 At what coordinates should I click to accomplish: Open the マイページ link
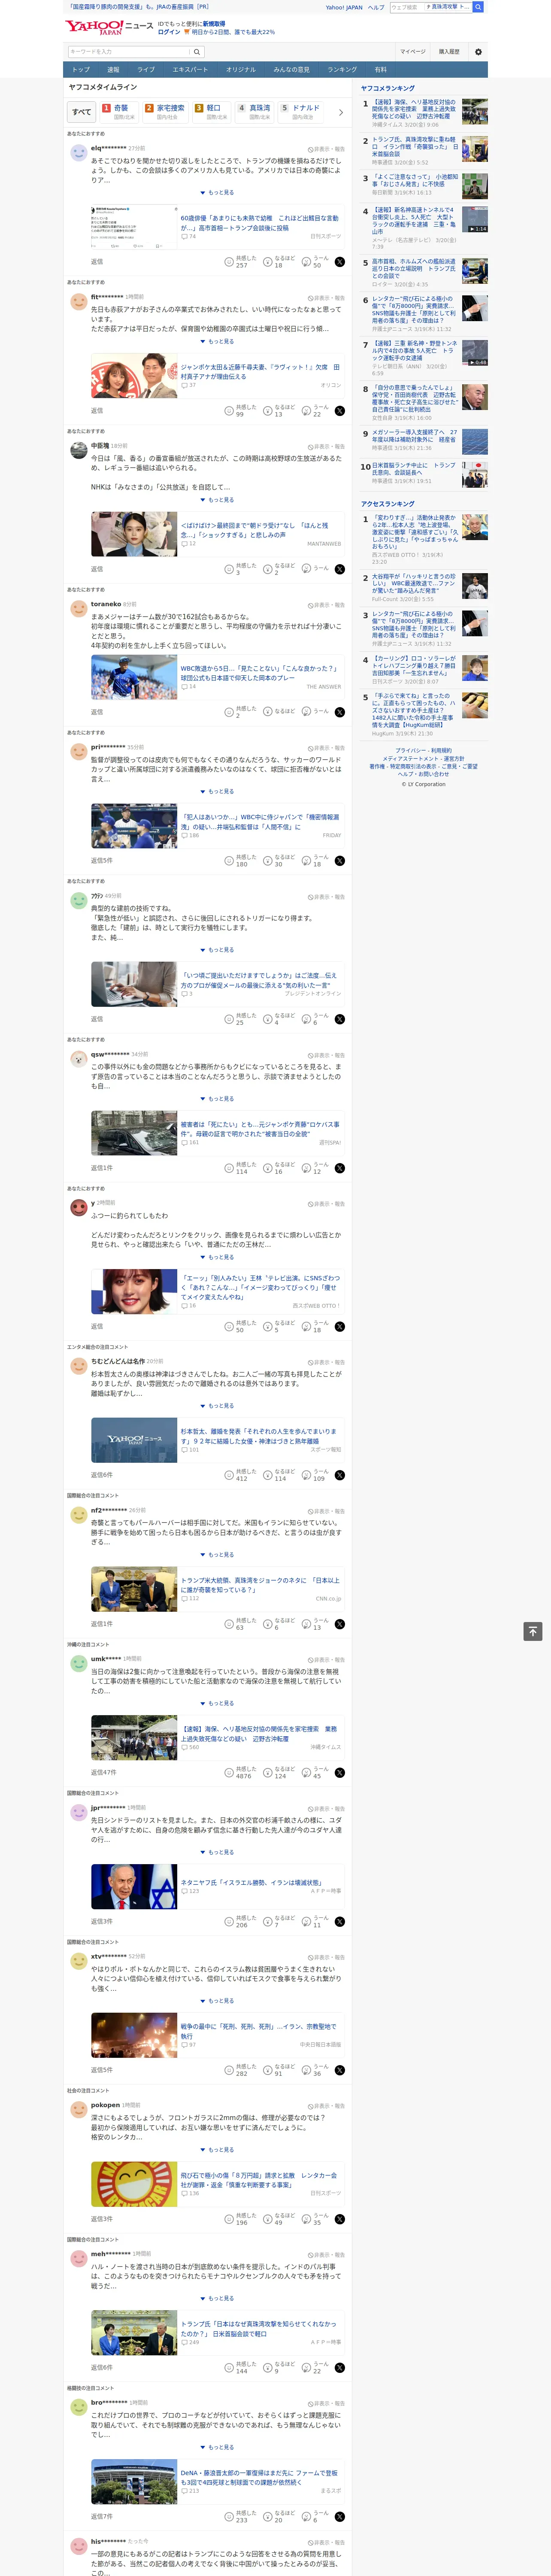[412, 52]
